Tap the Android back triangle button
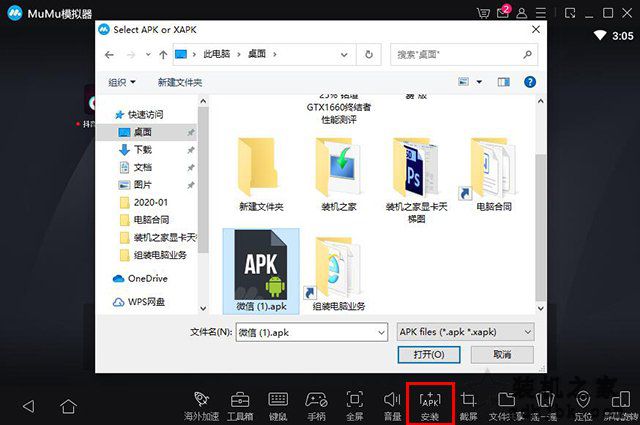 (x=29, y=406)
